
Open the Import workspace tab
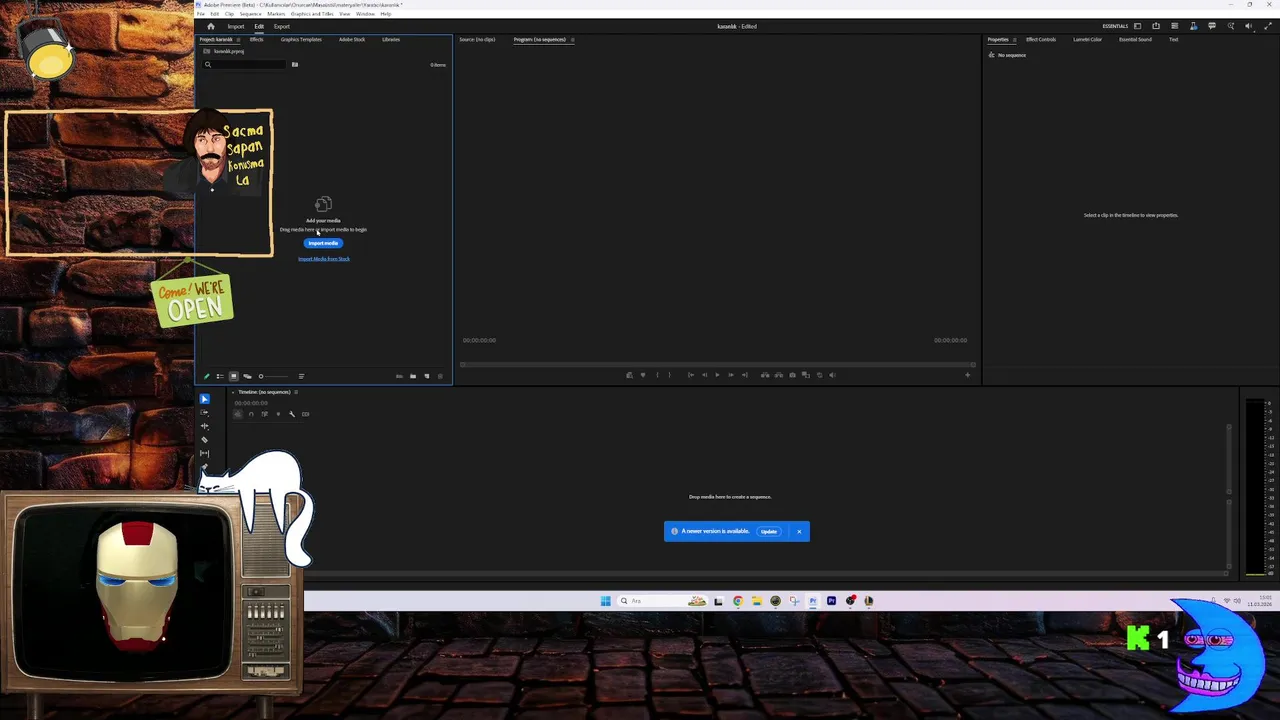click(x=236, y=26)
